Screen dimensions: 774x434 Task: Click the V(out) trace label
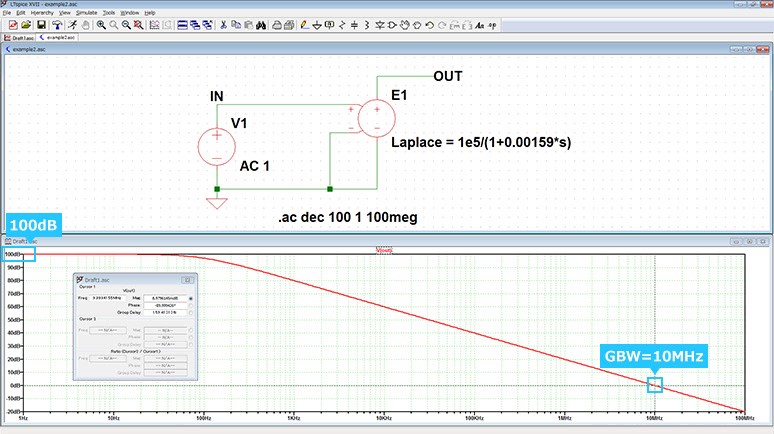click(x=384, y=251)
